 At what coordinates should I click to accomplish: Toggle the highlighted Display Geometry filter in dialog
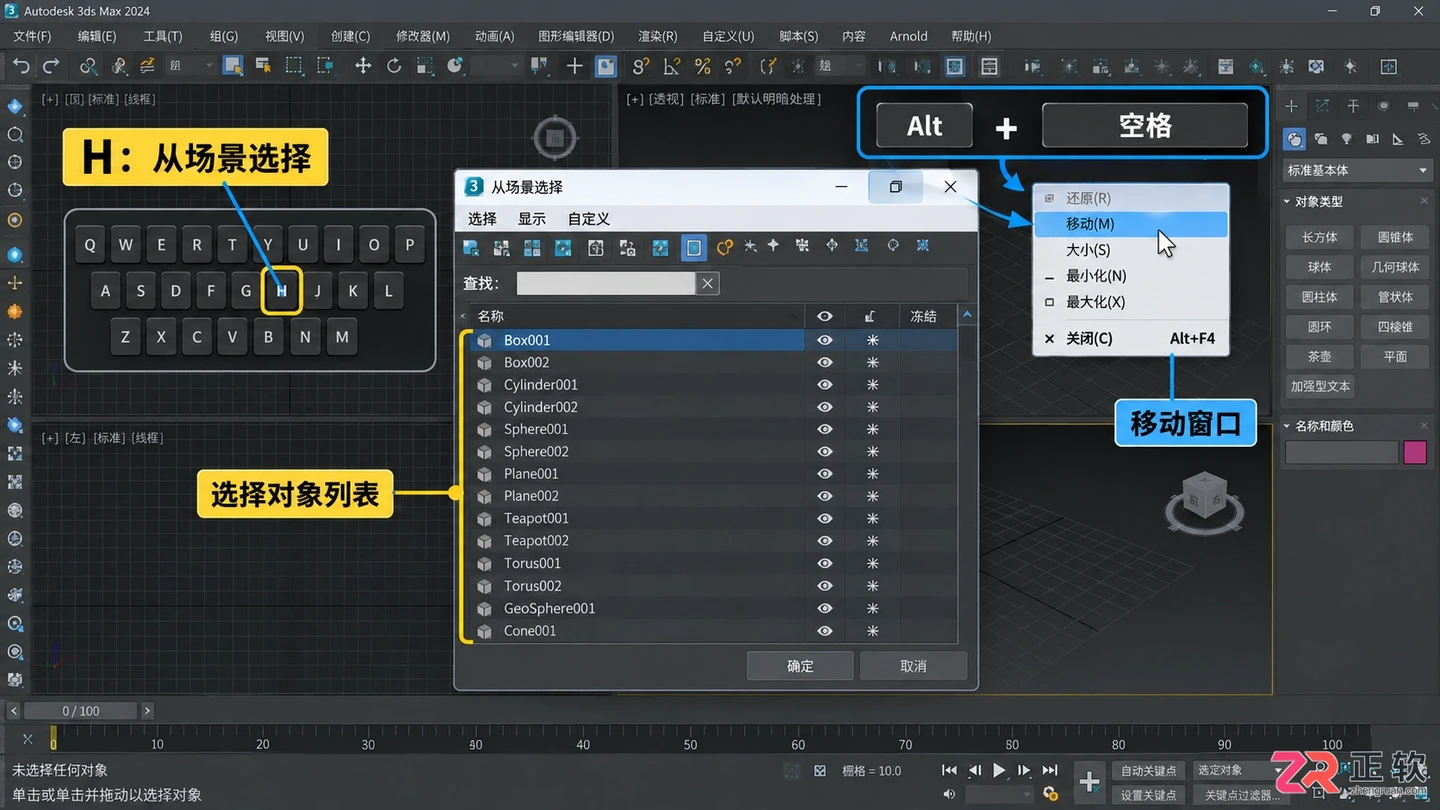pyautogui.click(x=694, y=246)
